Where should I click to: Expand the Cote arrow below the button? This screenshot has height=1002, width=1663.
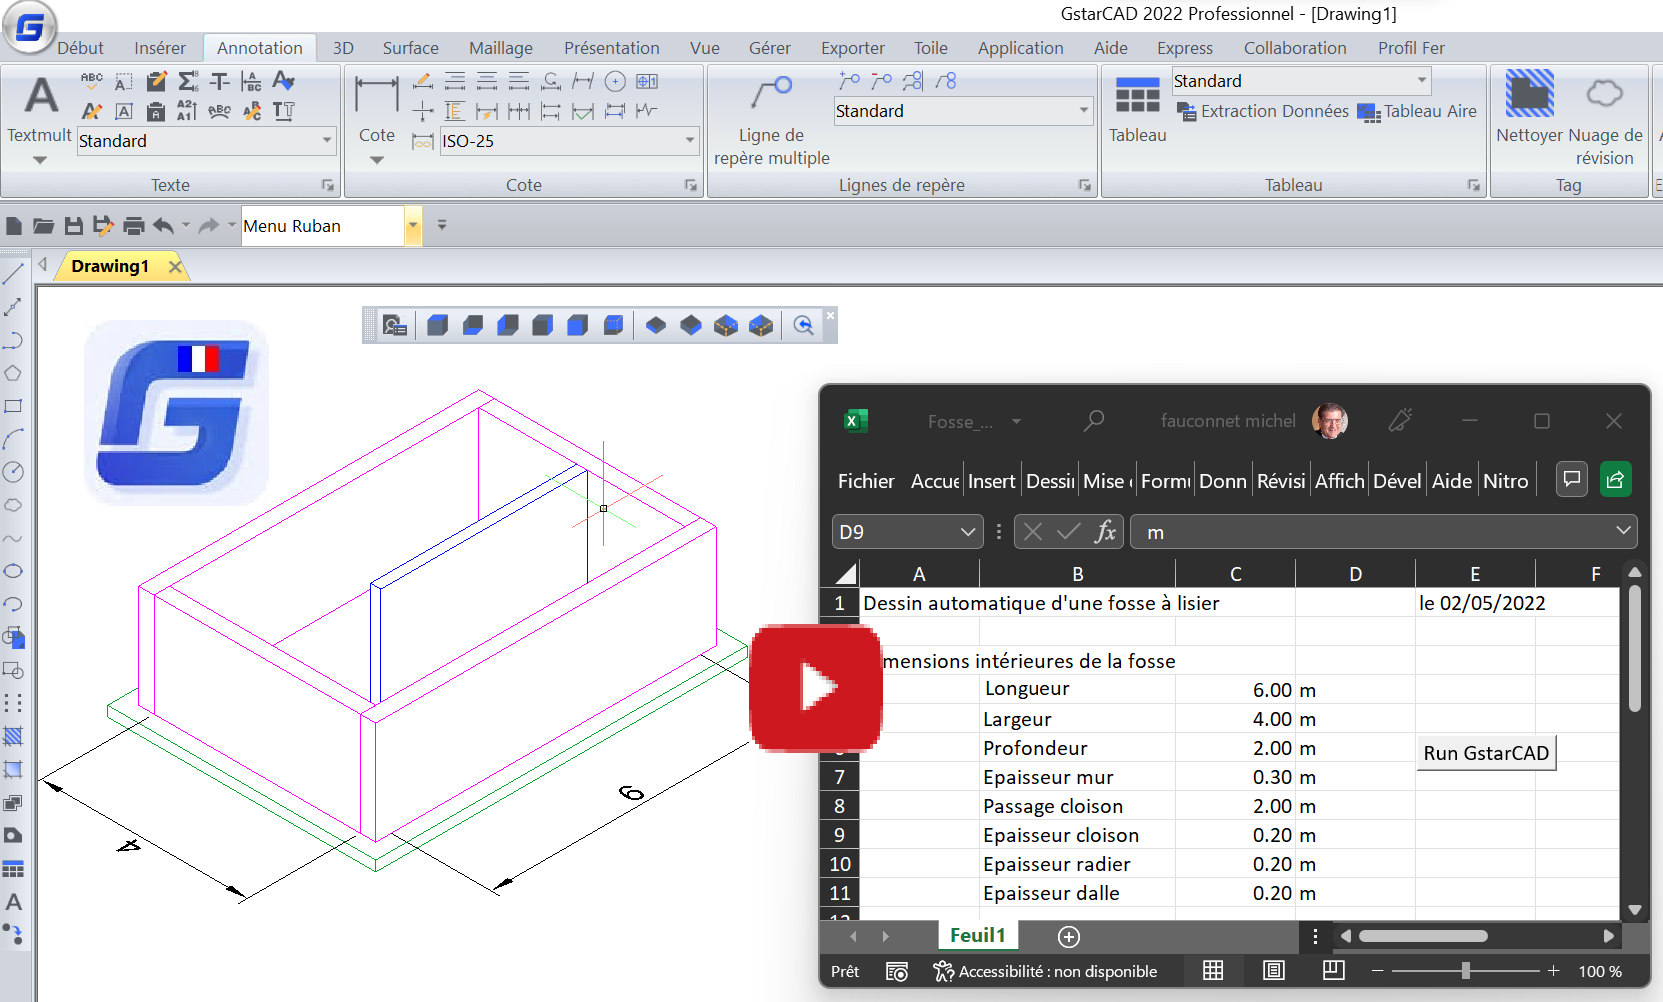coord(377,160)
